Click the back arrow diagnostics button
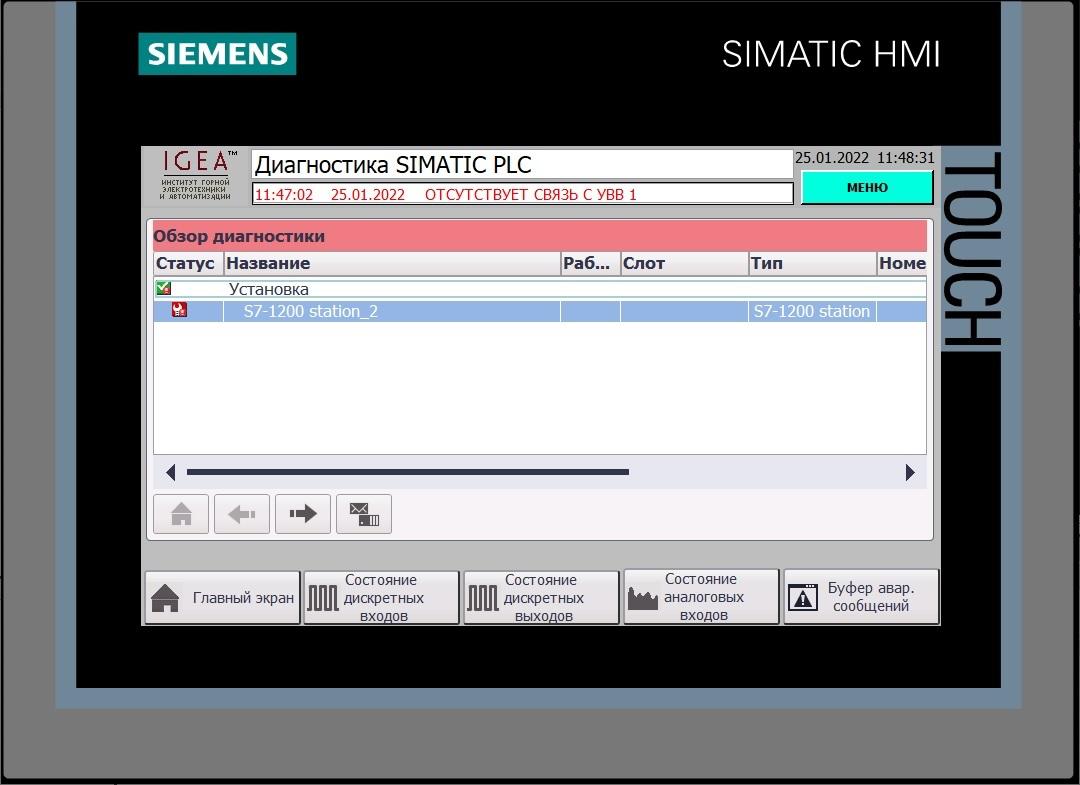 242,514
